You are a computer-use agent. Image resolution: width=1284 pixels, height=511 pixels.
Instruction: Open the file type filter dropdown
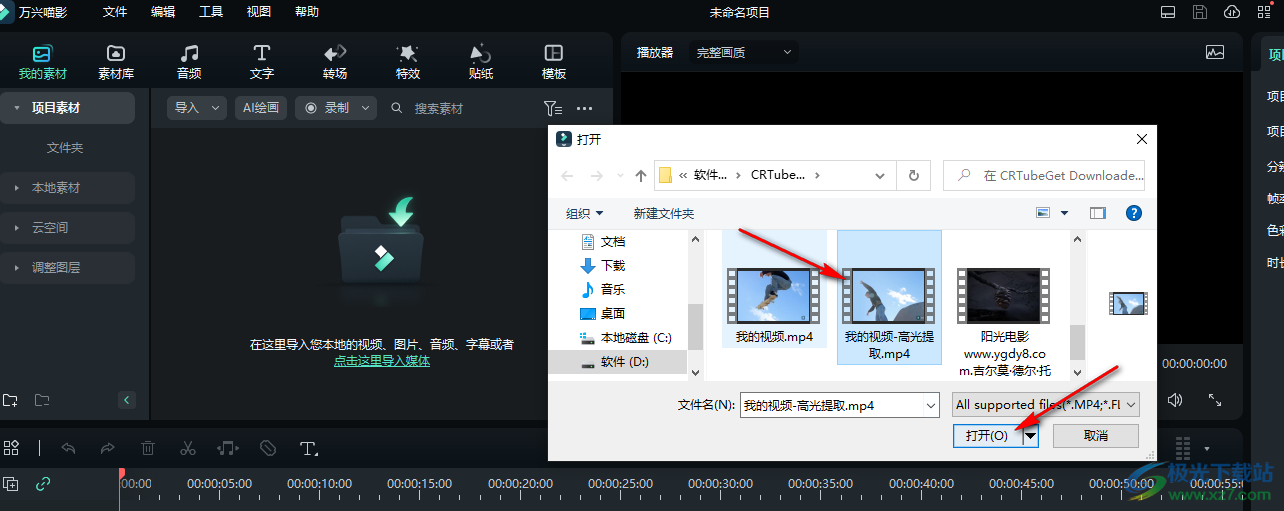pos(1045,405)
